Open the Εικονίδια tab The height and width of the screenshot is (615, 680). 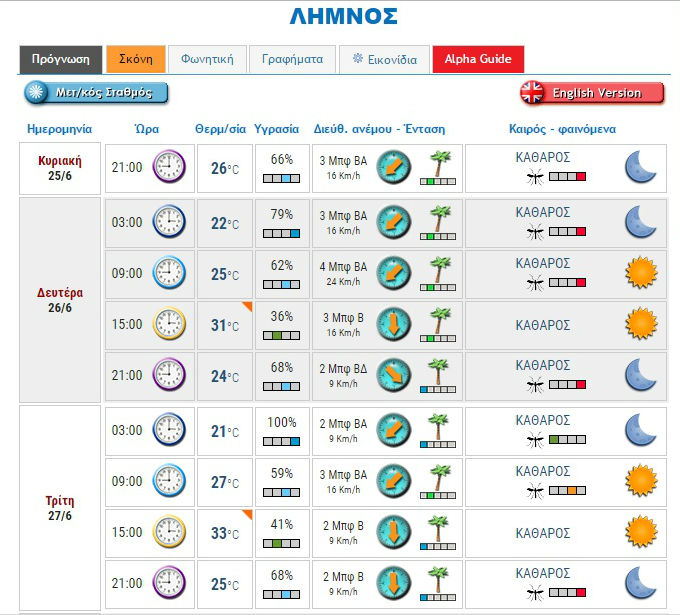pos(385,59)
